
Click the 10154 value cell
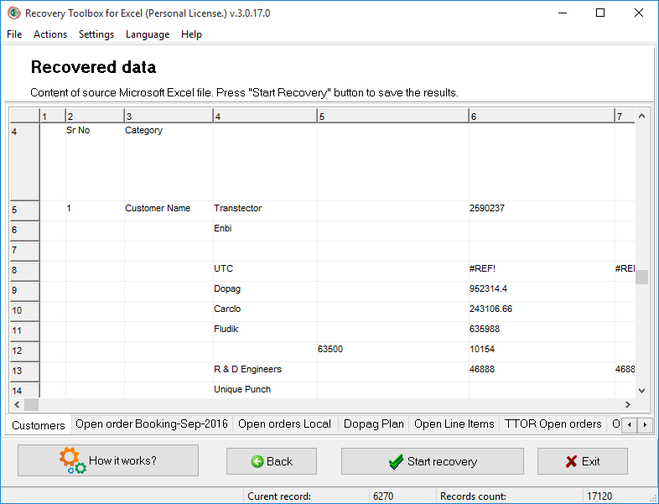(542, 351)
